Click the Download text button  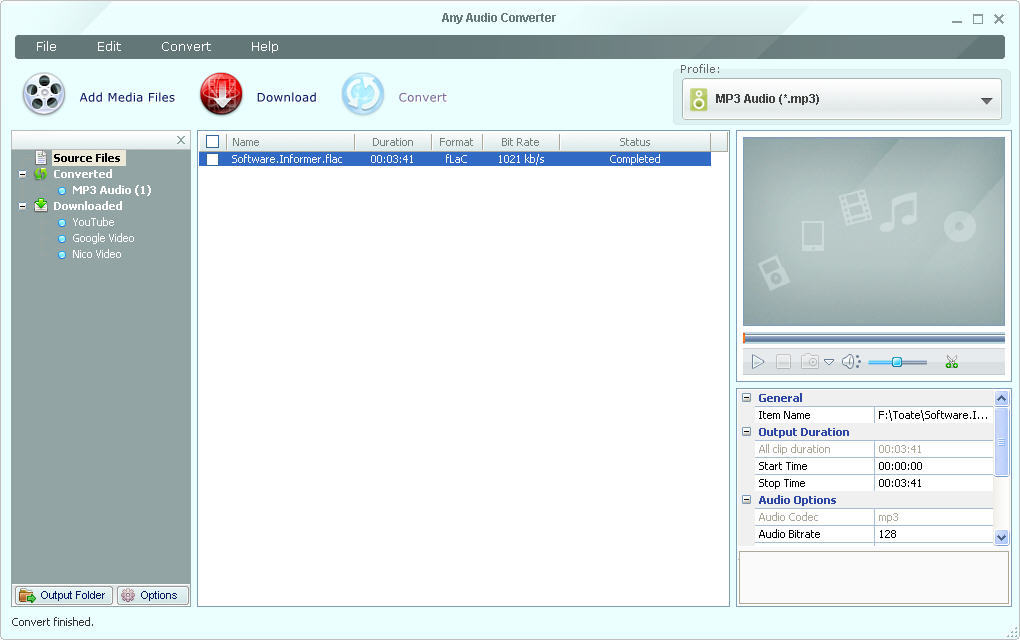[287, 98]
